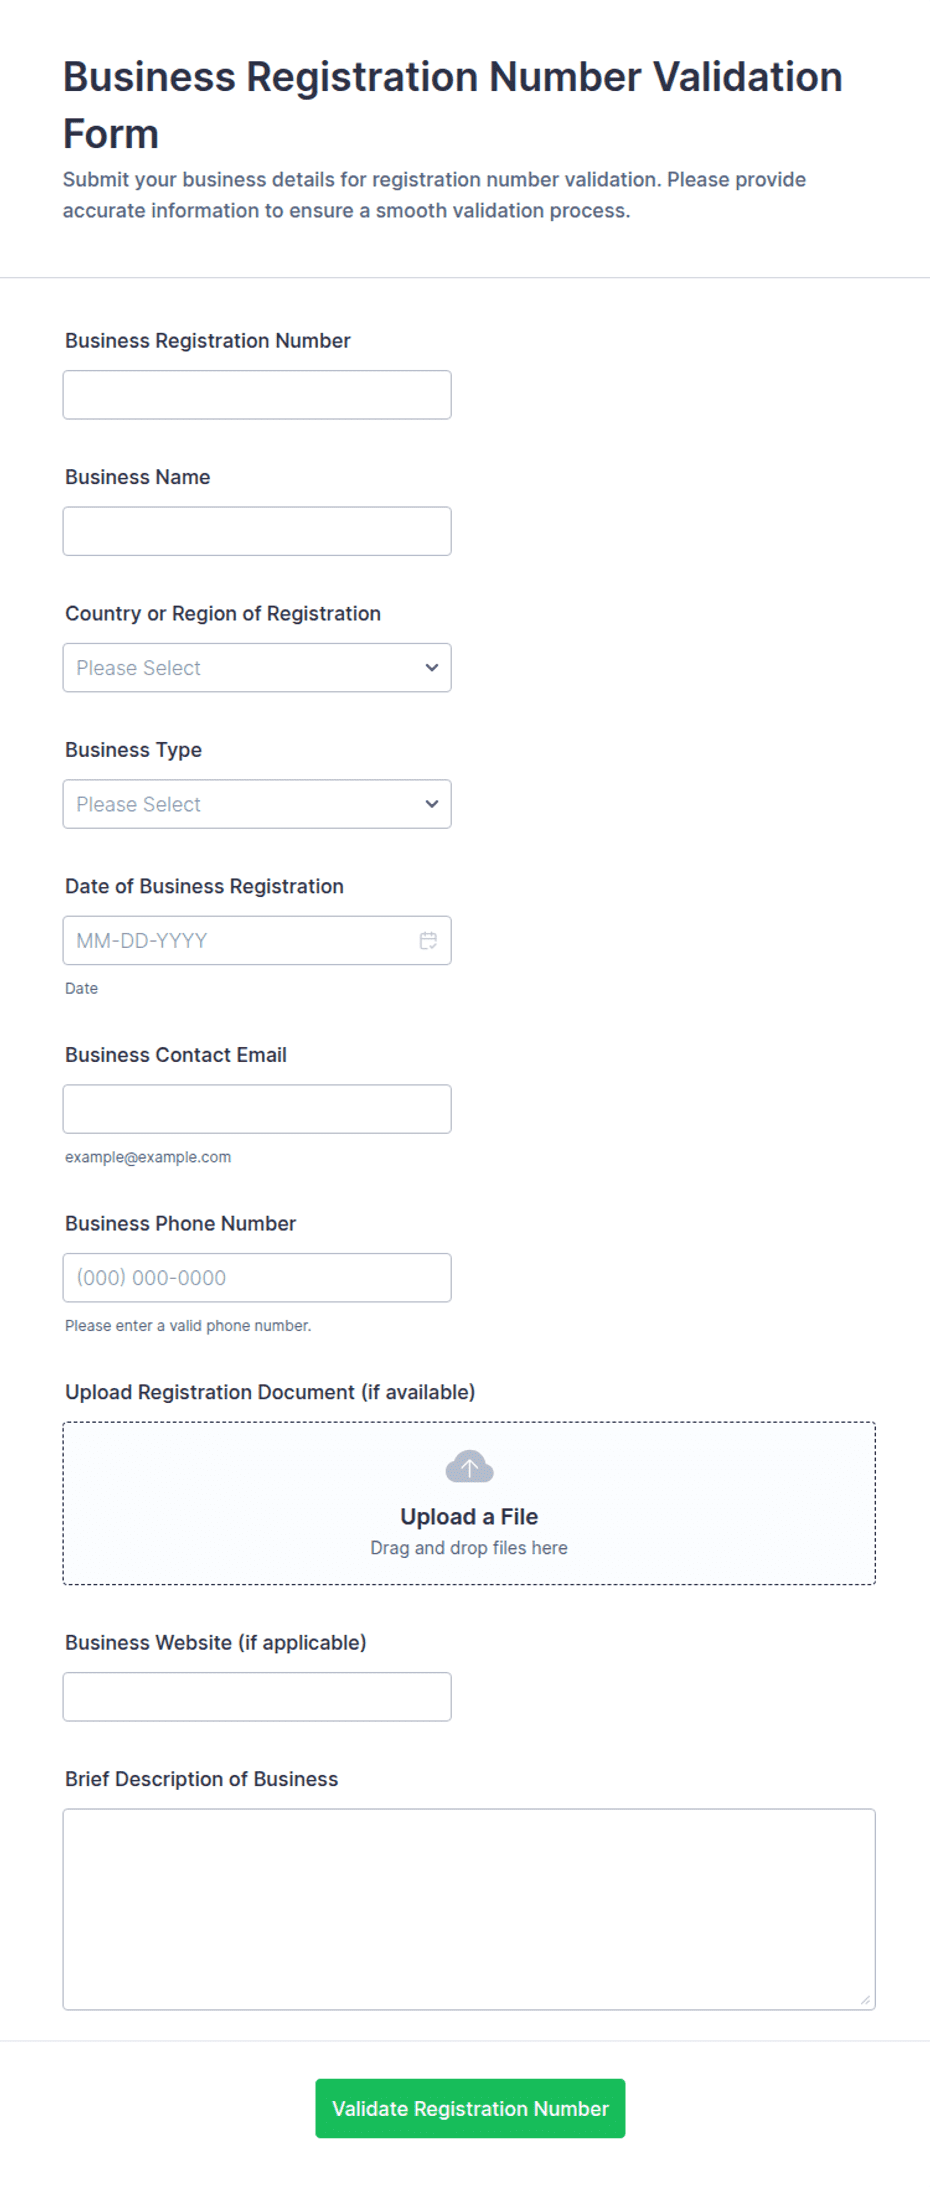Click the calendar icon in date field
The height and width of the screenshot is (2187, 930).
pos(428,940)
